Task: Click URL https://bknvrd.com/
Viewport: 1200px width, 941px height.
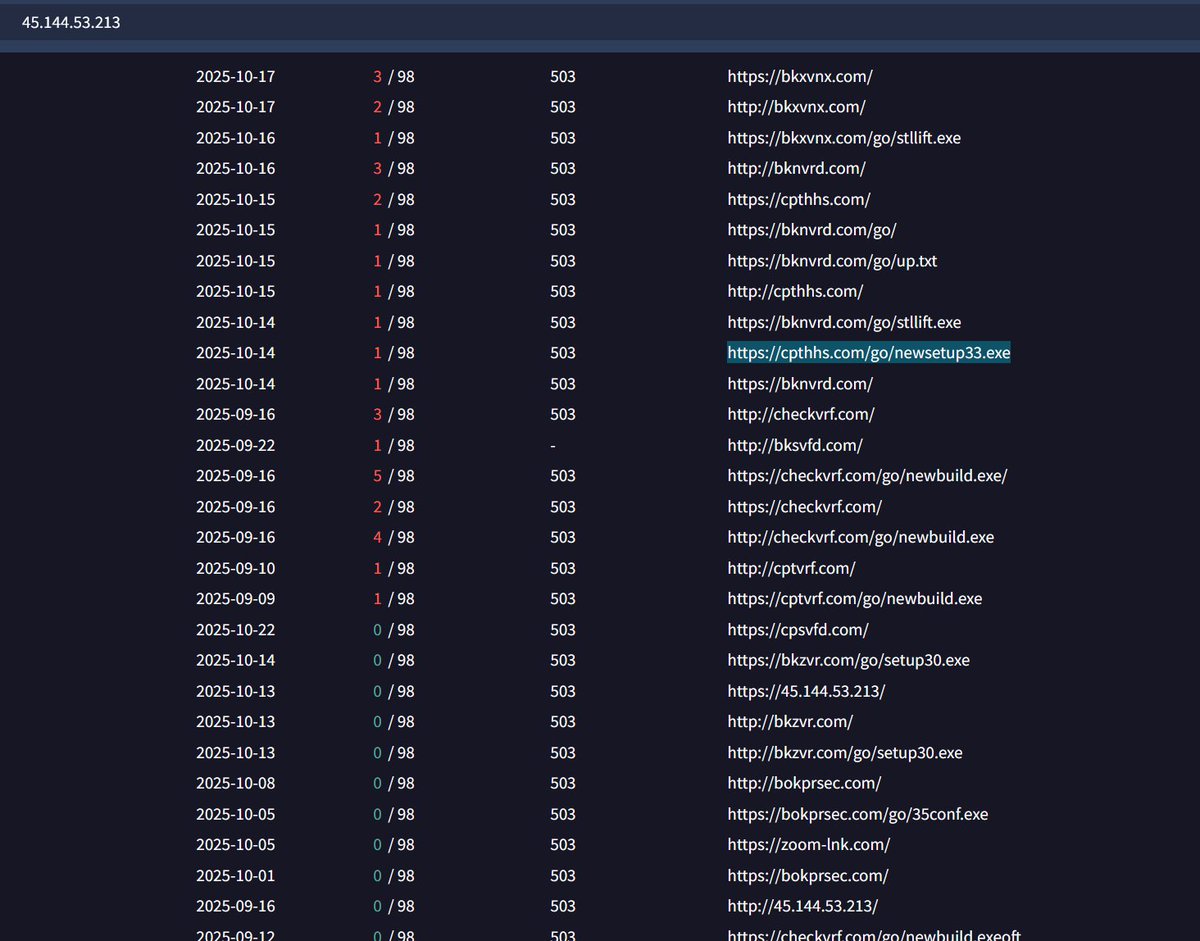Action: click(800, 384)
